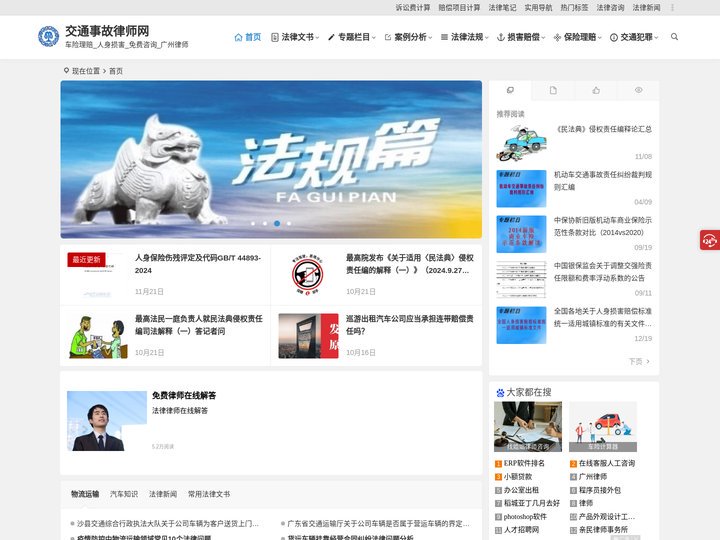This screenshot has width=720, height=540.
Task: Click the 线上法律咨询 ad image
Action: pos(528,427)
